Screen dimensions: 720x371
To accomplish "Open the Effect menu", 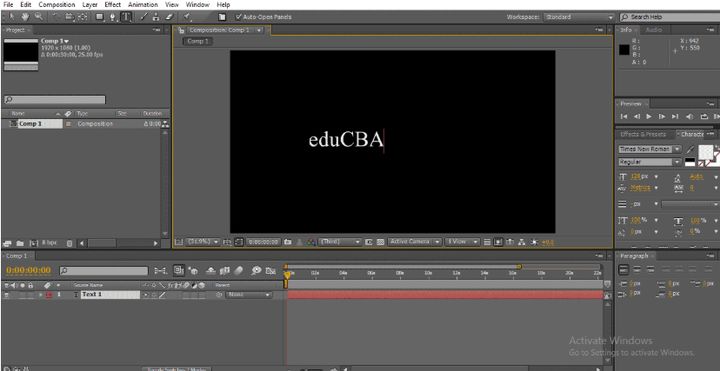I will pyautogui.click(x=112, y=5).
